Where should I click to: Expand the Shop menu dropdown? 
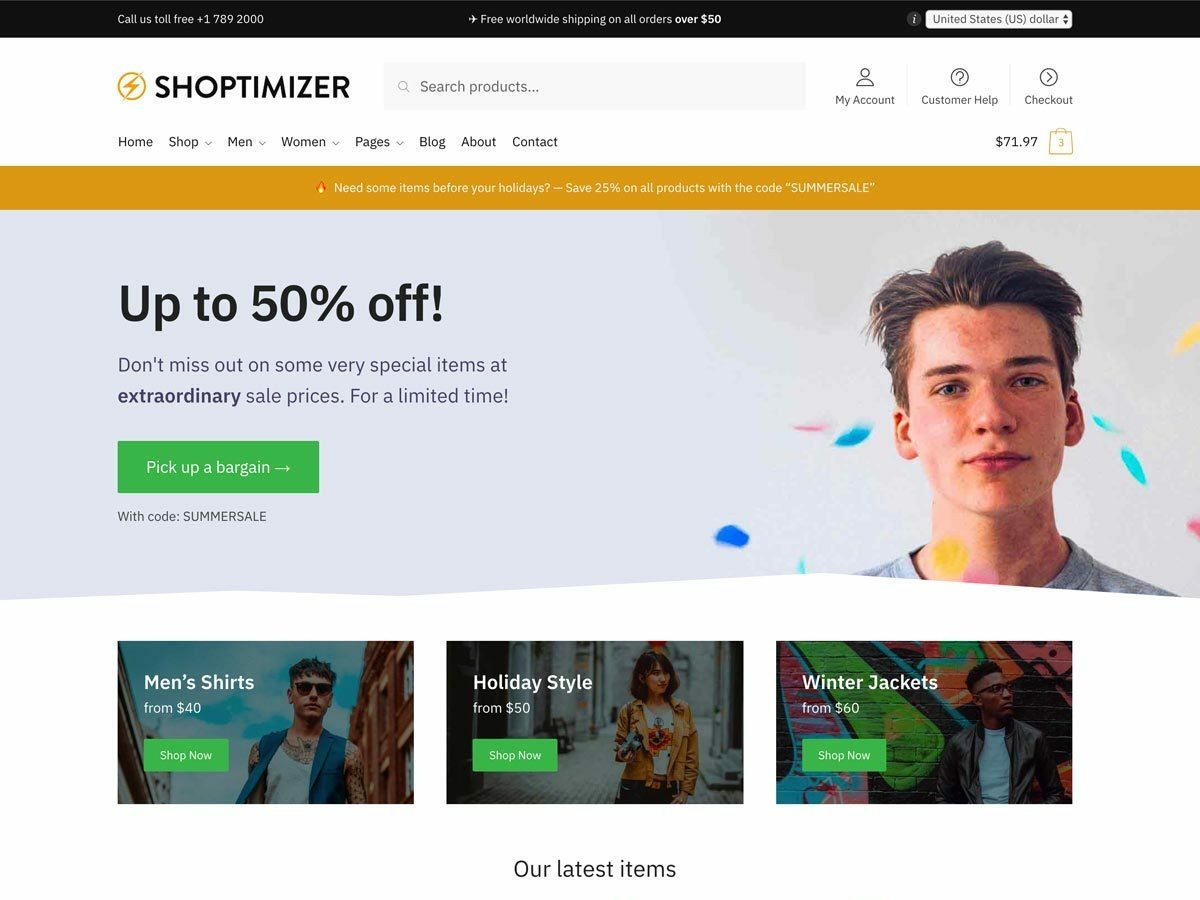(x=190, y=142)
